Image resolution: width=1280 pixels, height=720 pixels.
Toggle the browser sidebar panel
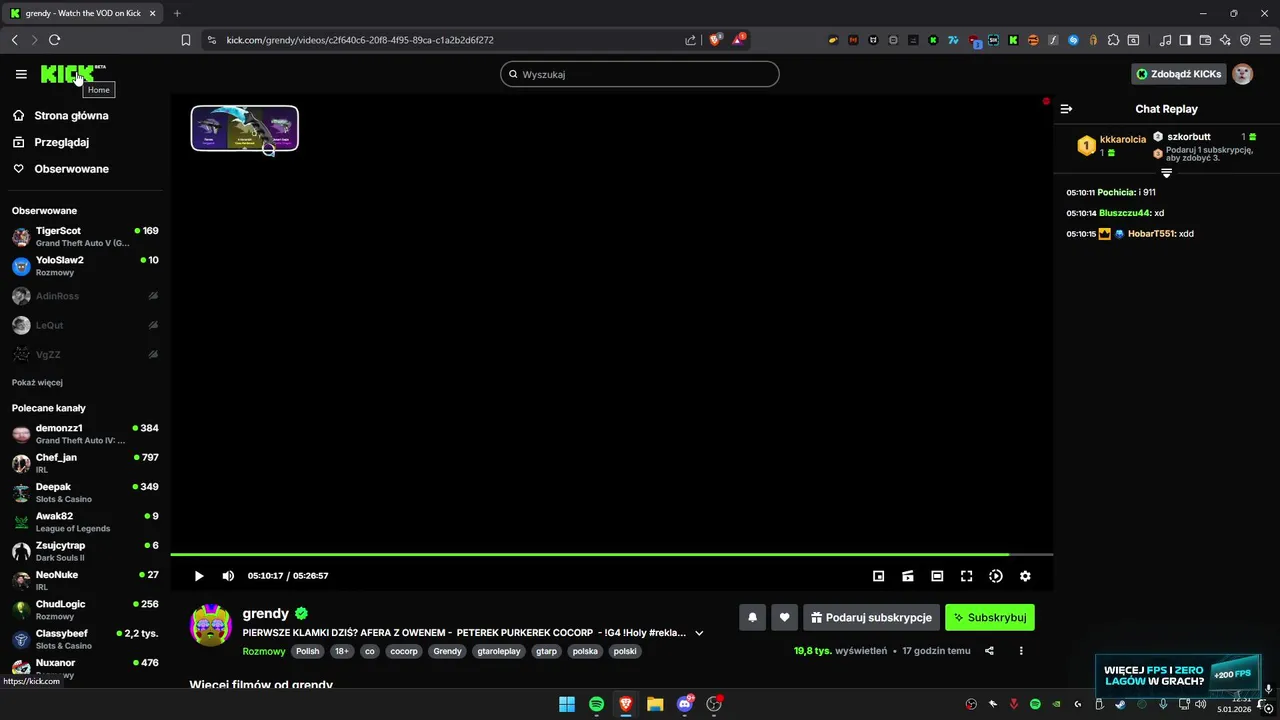[x=1185, y=40]
